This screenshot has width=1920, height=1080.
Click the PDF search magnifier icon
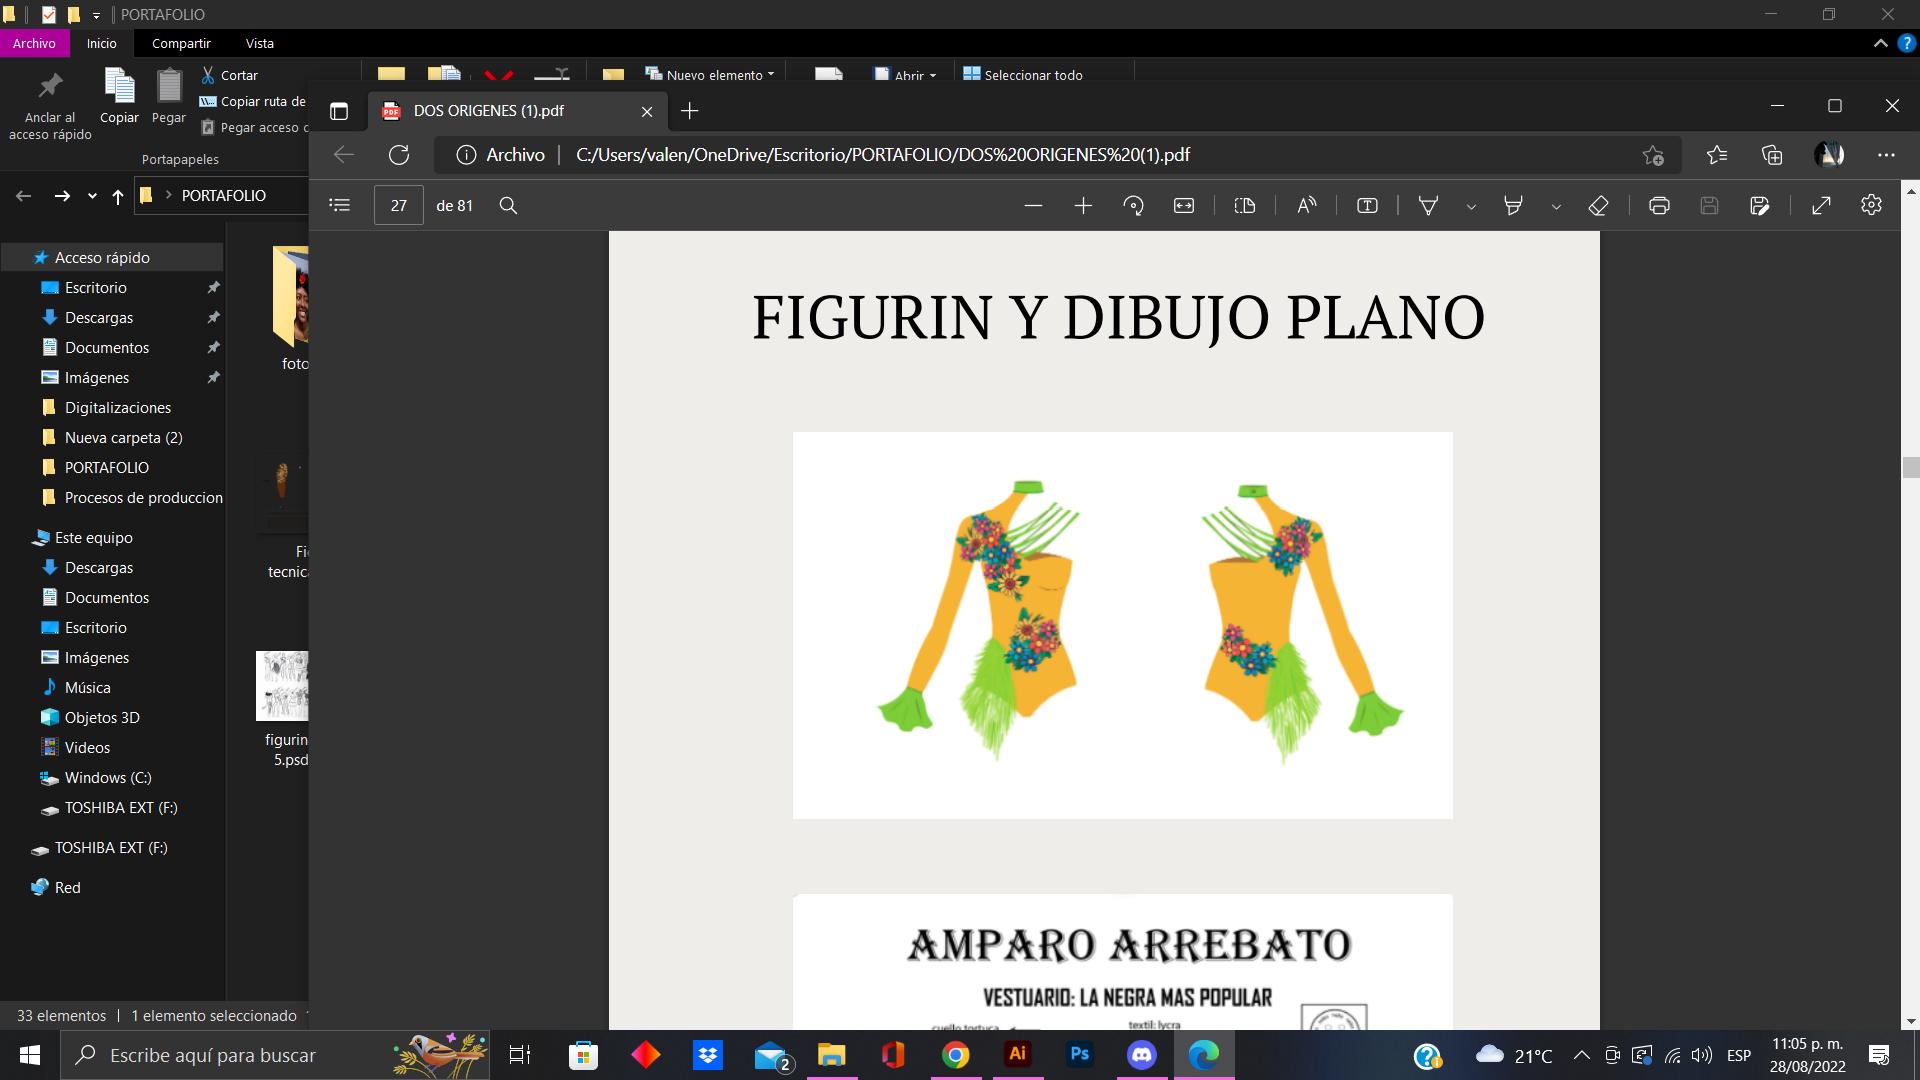[x=508, y=205]
